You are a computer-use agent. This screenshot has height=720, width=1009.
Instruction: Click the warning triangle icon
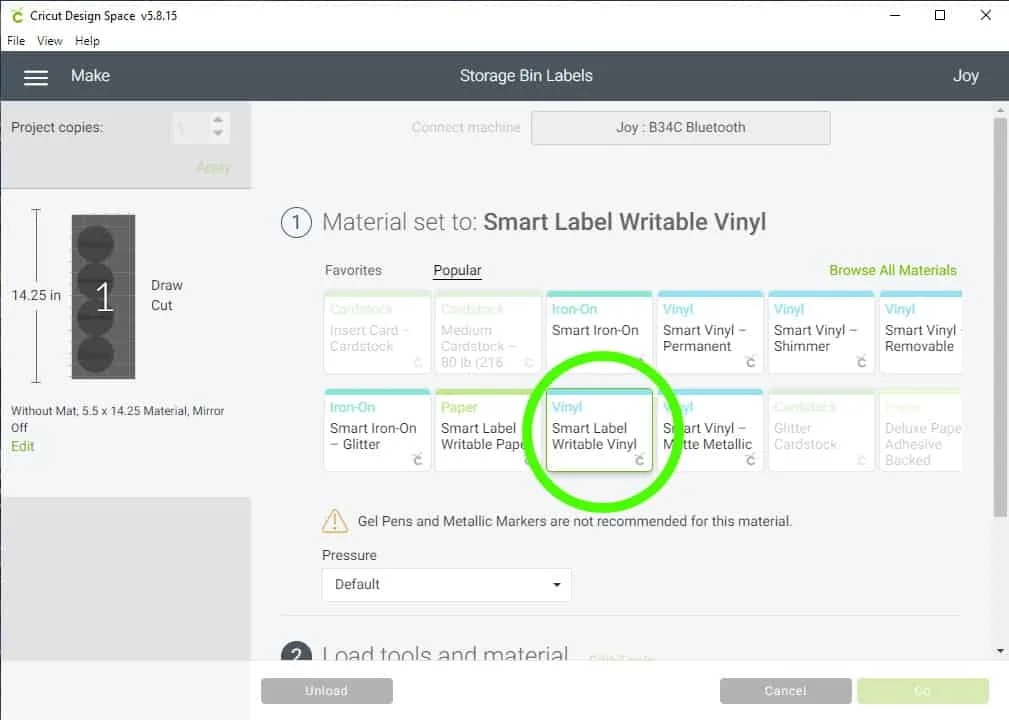(335, 521)
